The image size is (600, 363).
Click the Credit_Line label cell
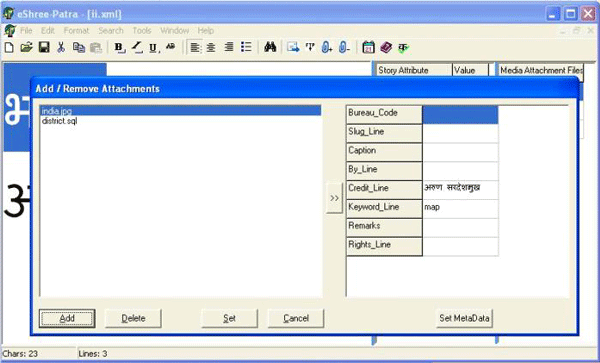click(384, 190)
